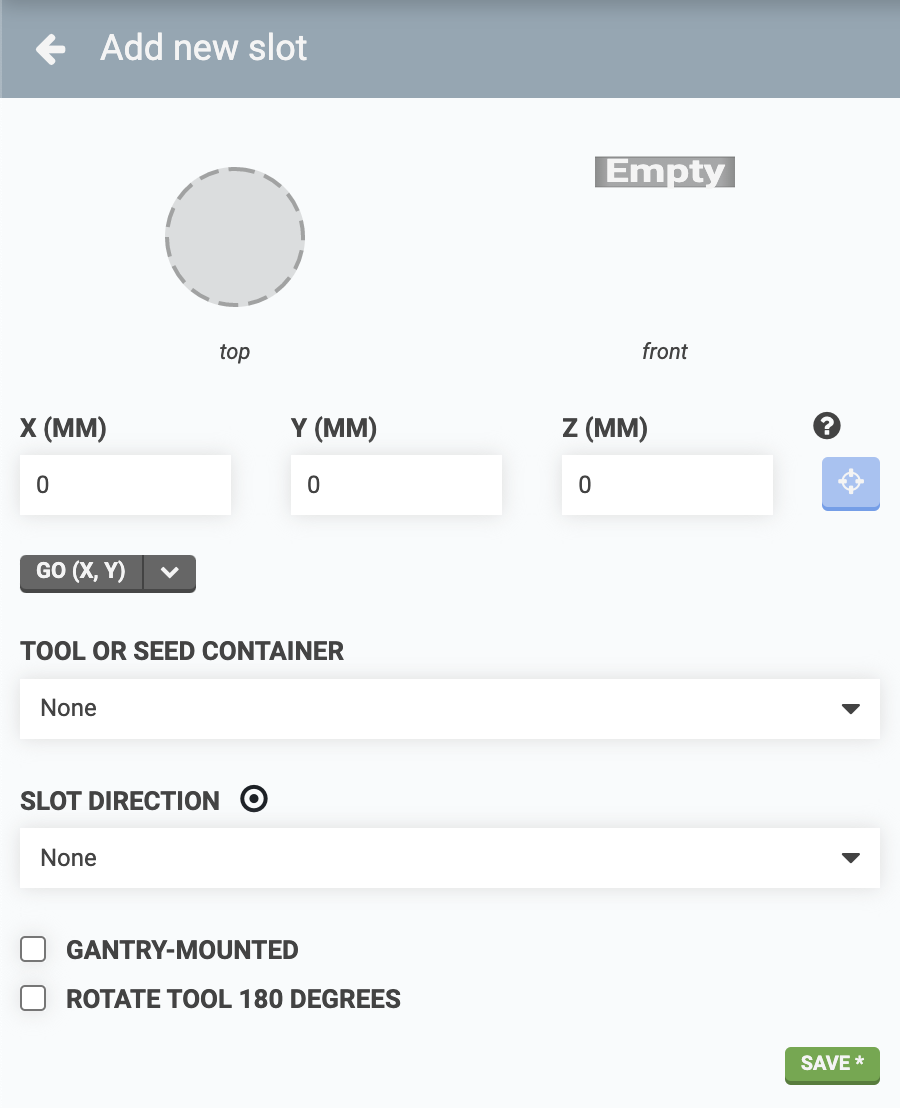Click the slot direction target icon
This screenshot has height=1108, width=900.
tap(255, 800)
